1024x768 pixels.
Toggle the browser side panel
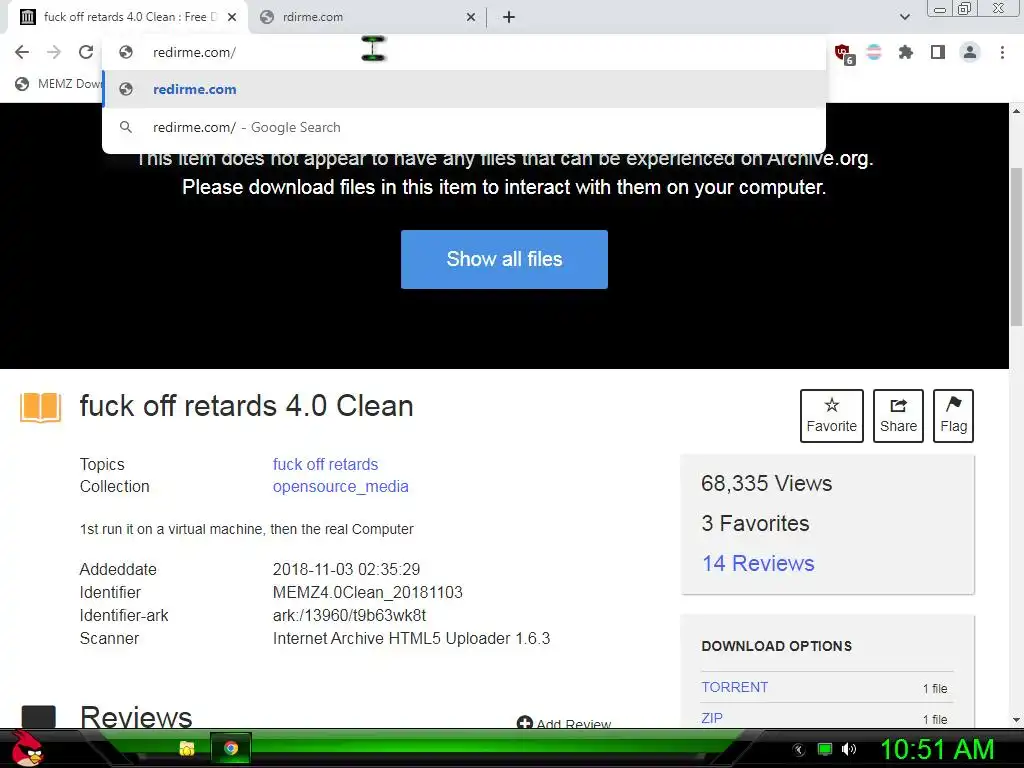click(938, 52)
